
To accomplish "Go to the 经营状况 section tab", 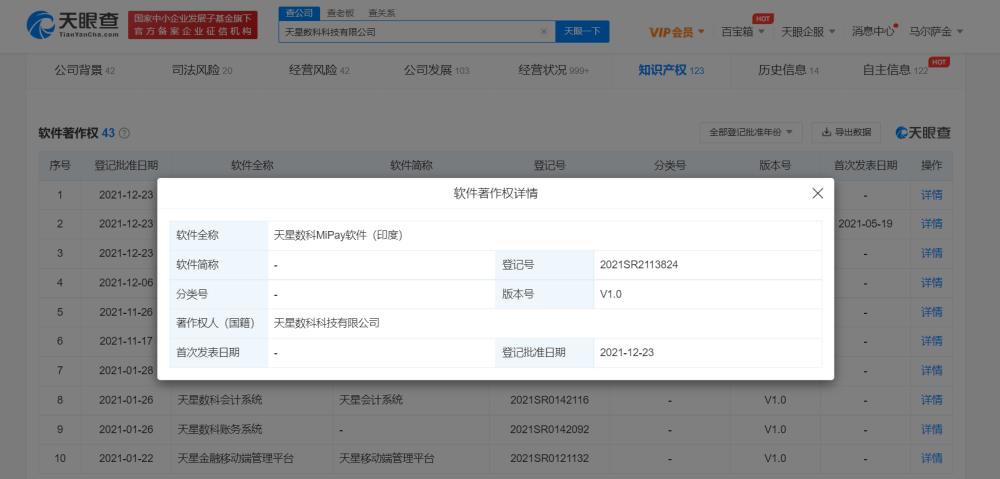I will coord(554,70).
